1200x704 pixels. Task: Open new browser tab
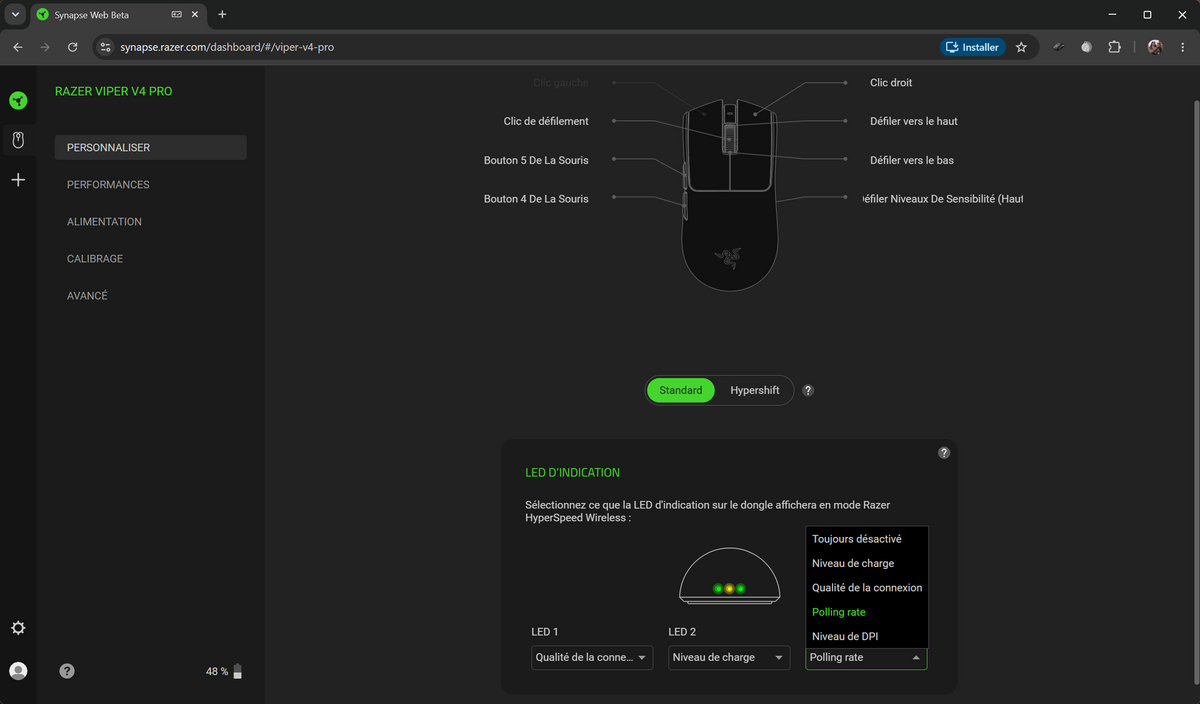(222, 15)
